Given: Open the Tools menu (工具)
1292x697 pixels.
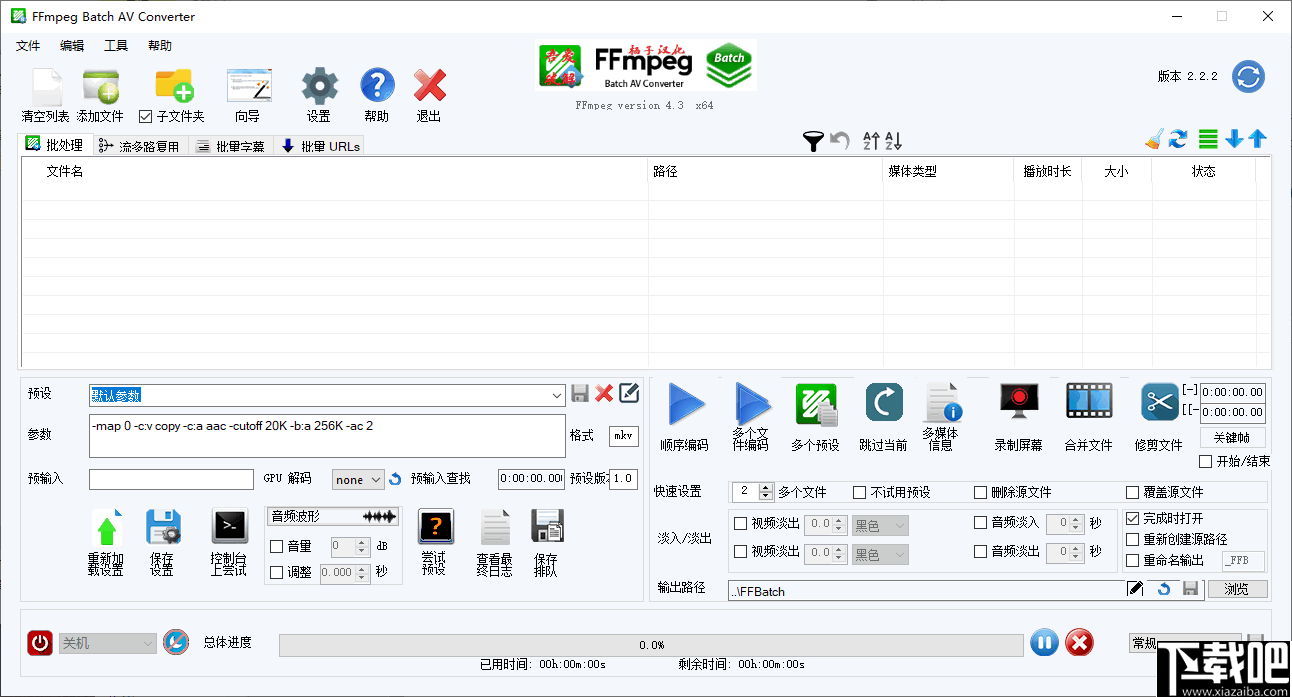Looking at the screenshot, I should (x=116, y=46).
